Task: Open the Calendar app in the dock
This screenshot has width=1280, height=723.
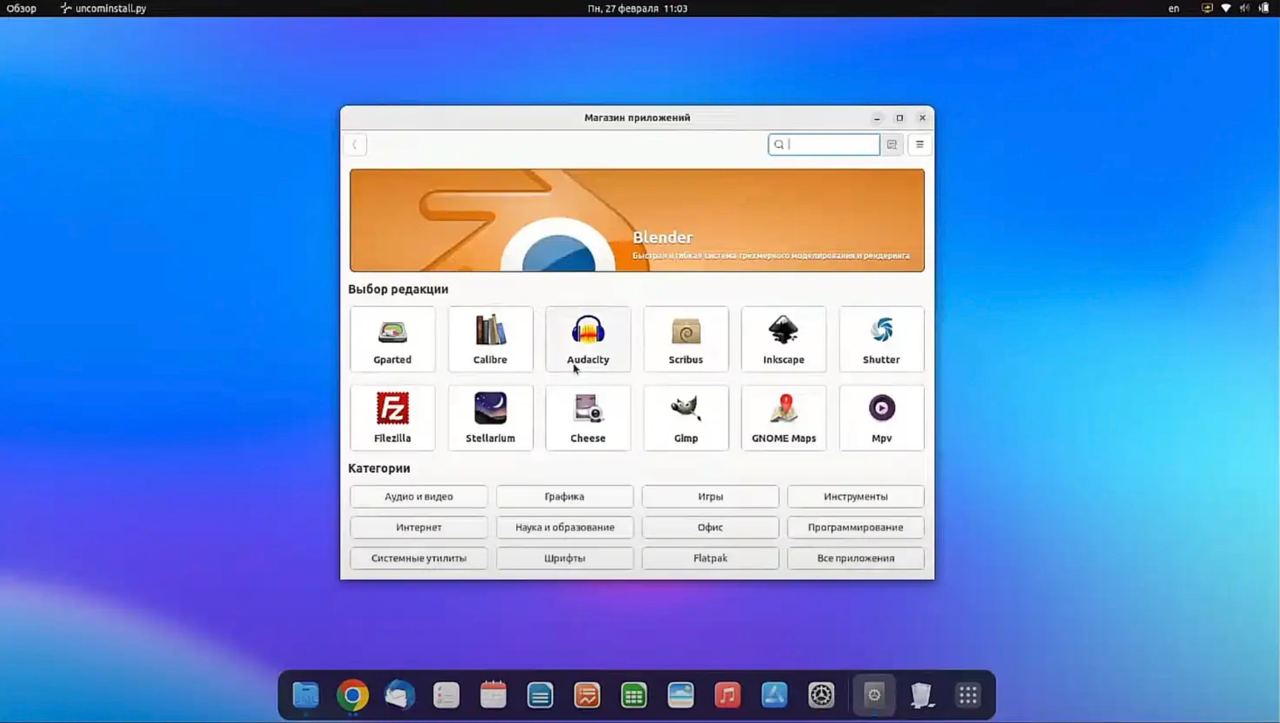Action: 493,695
